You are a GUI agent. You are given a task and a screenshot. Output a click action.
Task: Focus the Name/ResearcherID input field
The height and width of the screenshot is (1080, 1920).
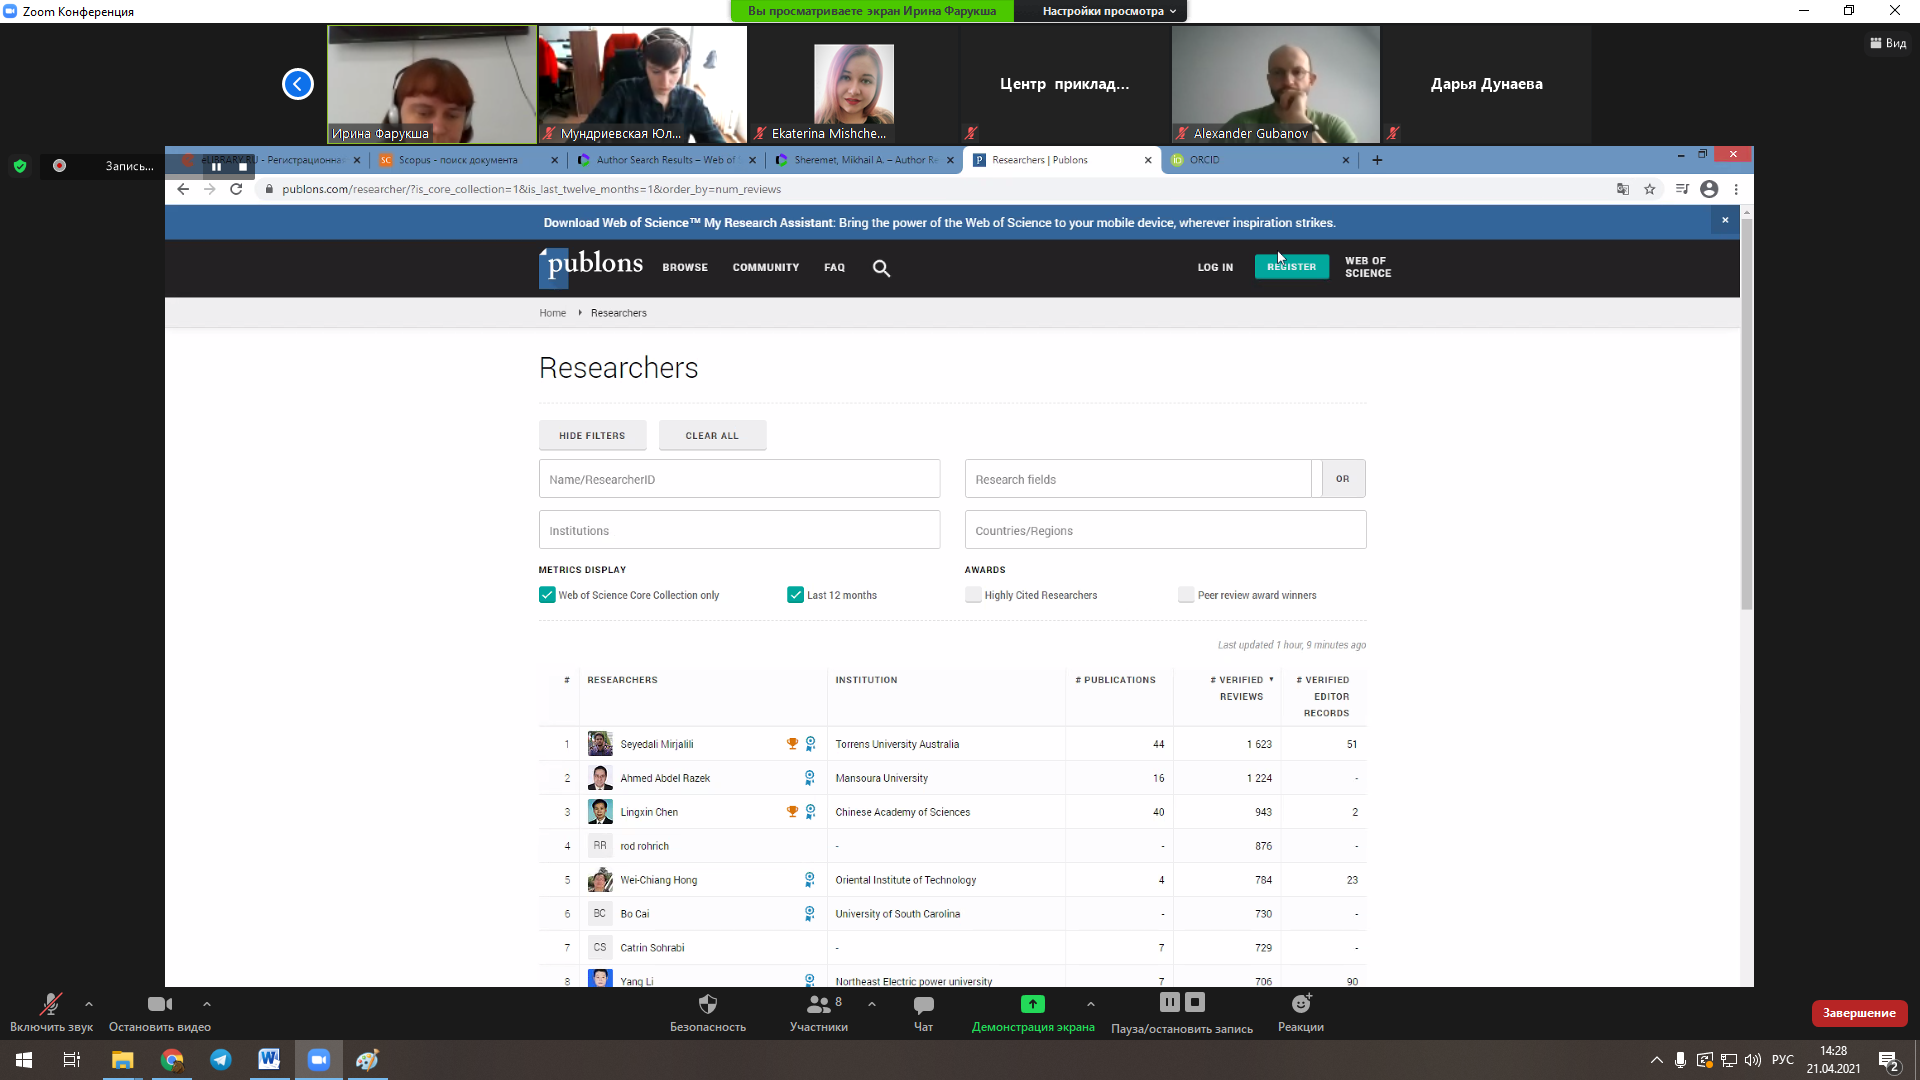(739, 479)
